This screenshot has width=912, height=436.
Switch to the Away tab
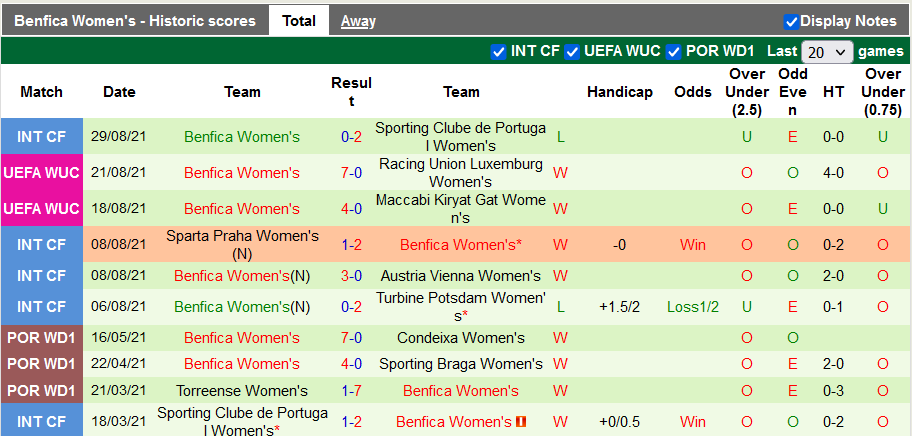[358, 20]
